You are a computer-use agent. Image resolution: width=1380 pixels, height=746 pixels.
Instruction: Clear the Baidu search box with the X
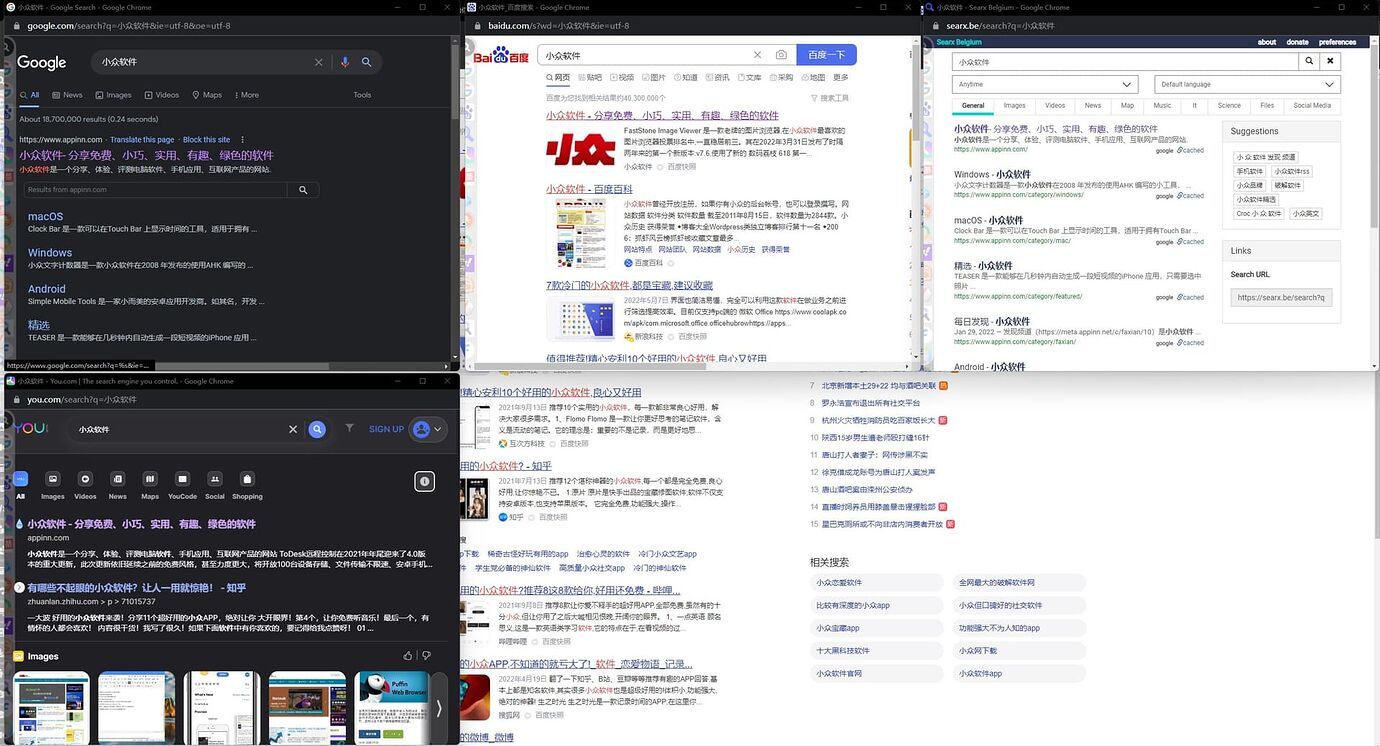pos(757,55)
